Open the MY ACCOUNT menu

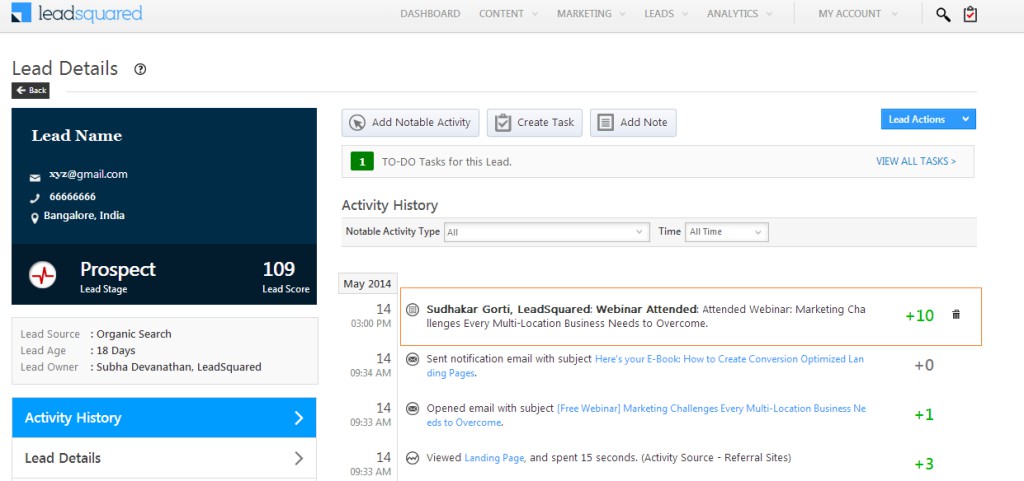857,14
